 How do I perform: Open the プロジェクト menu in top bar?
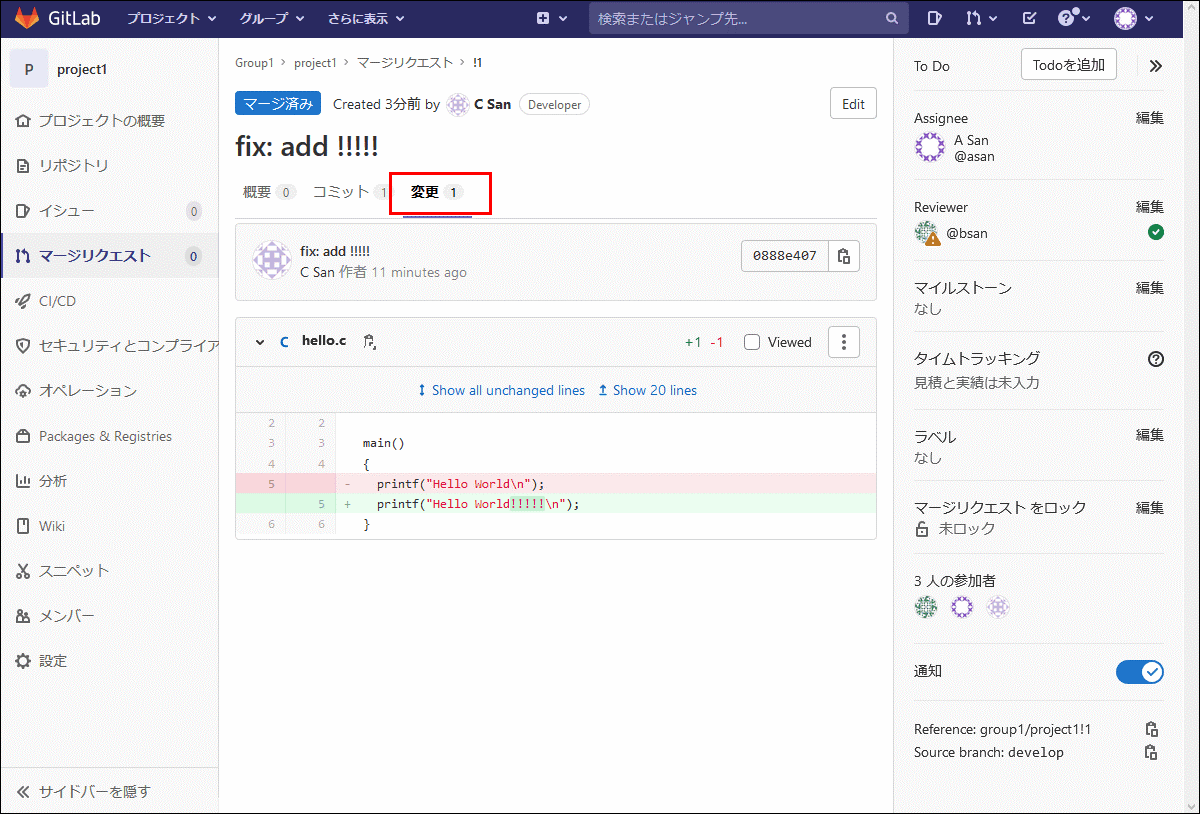(x=172, y=18)
